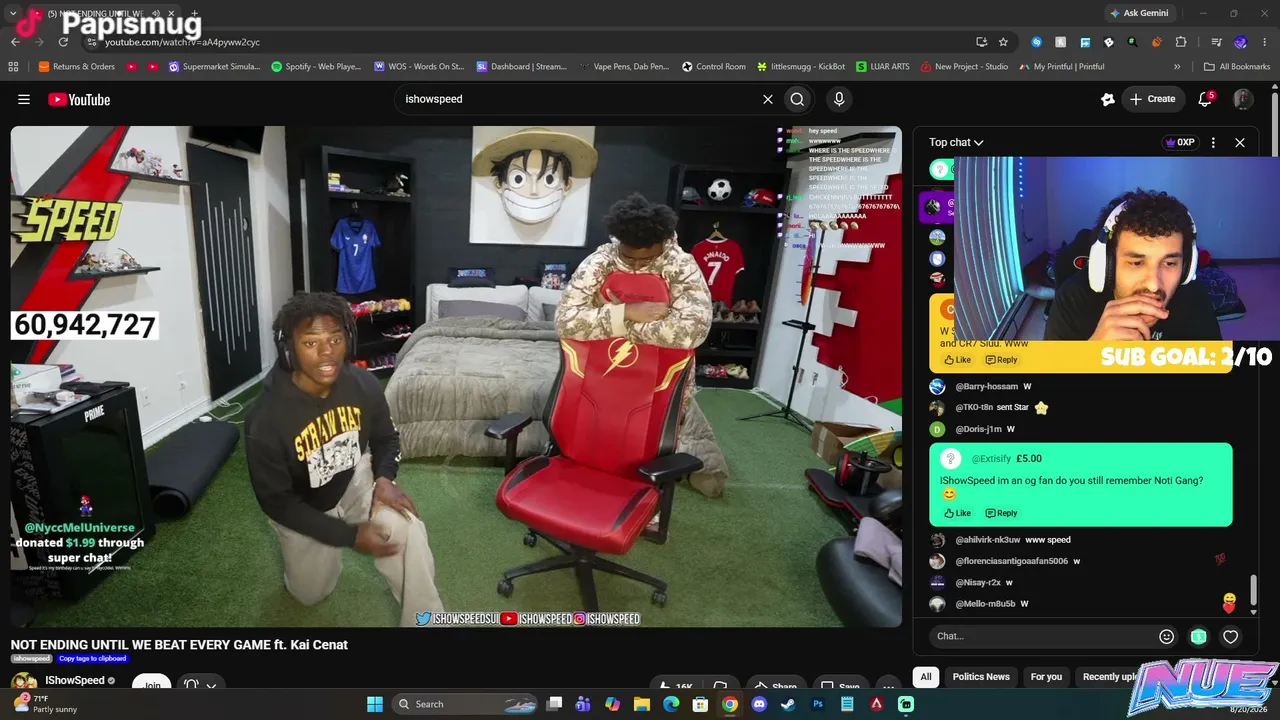This screenshot has width=1280, height=720.
Task: Open the littlesmugg KickBot bookmark
Action: pos(801,67)
